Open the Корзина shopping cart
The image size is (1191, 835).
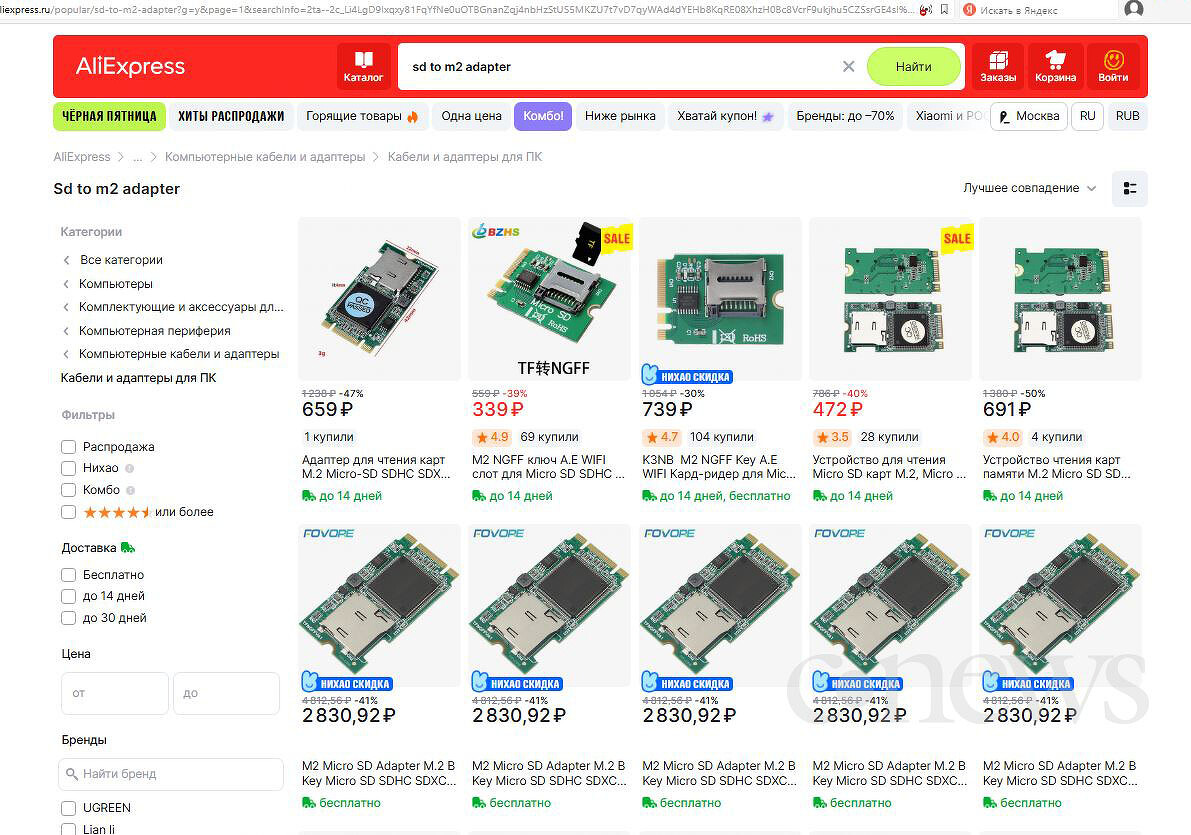[1055, 66]
